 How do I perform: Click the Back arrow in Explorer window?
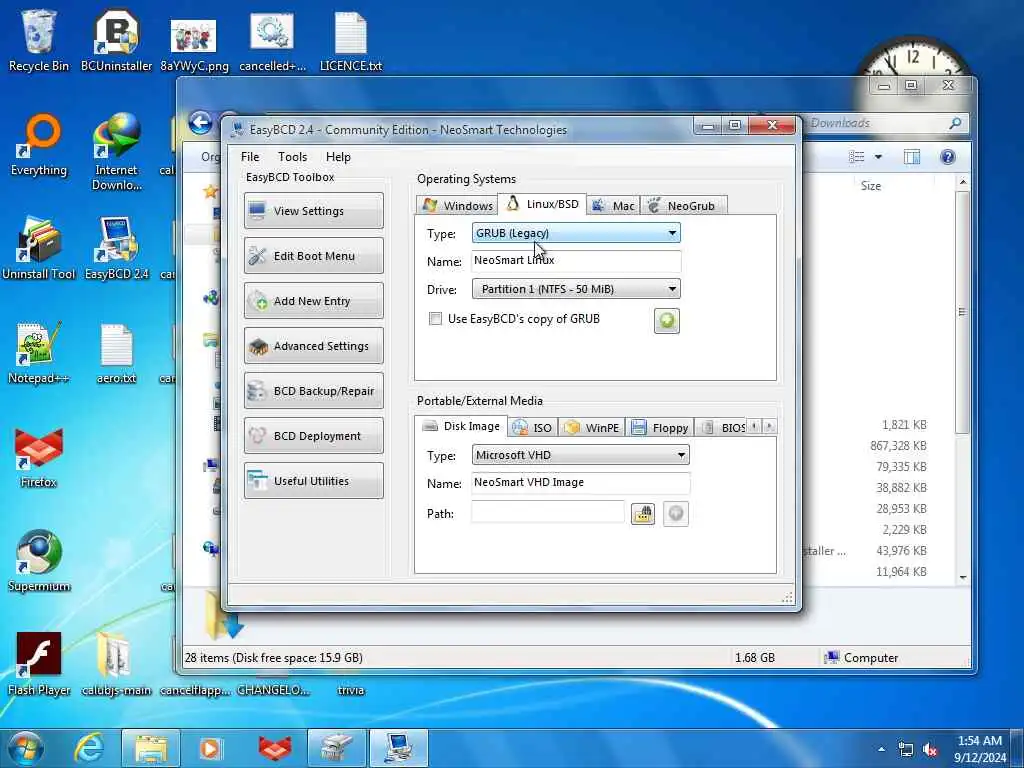(200, 123)
